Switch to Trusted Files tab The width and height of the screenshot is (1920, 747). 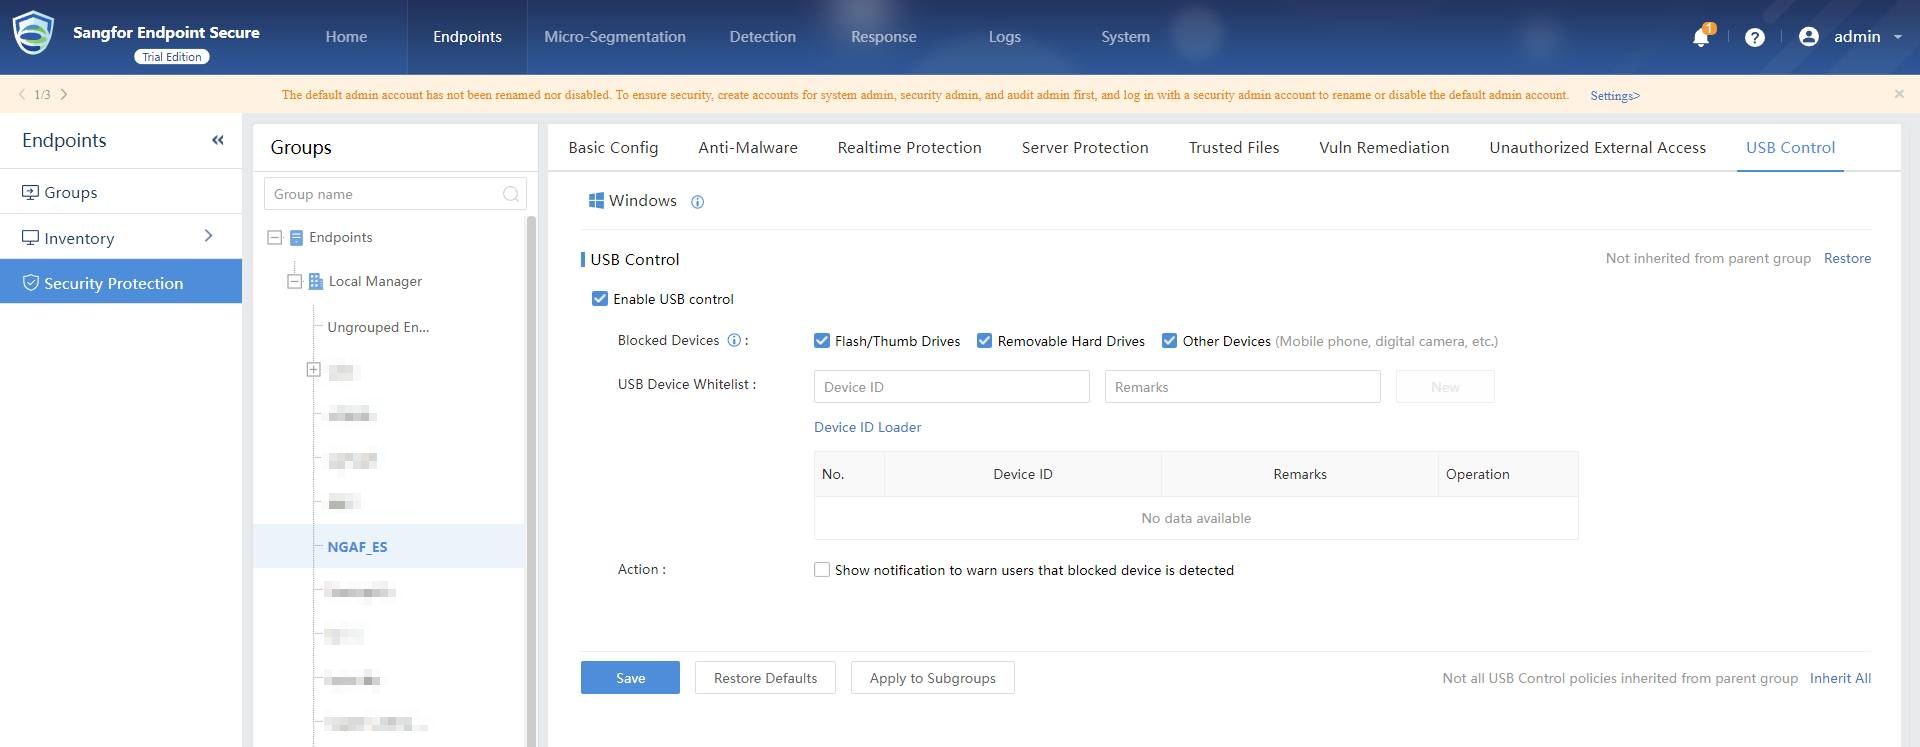coord(1234,147)
